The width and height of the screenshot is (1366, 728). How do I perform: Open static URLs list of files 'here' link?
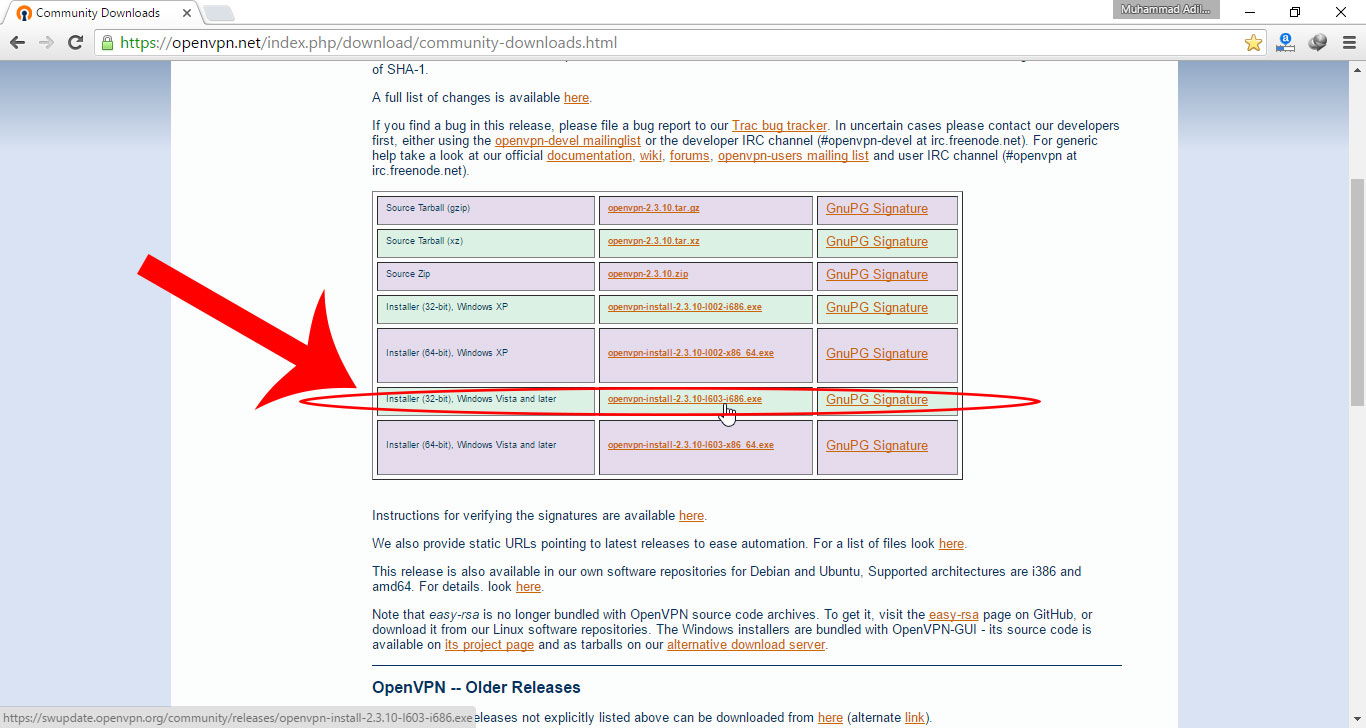(x=951, y=544)
